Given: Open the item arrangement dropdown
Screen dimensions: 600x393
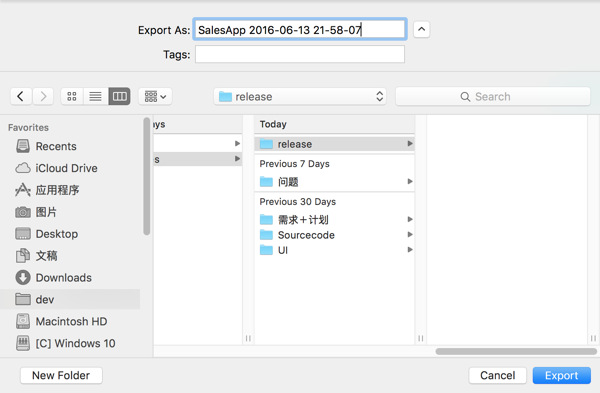Looking at the screenshot, I should (x=155, y=96).
